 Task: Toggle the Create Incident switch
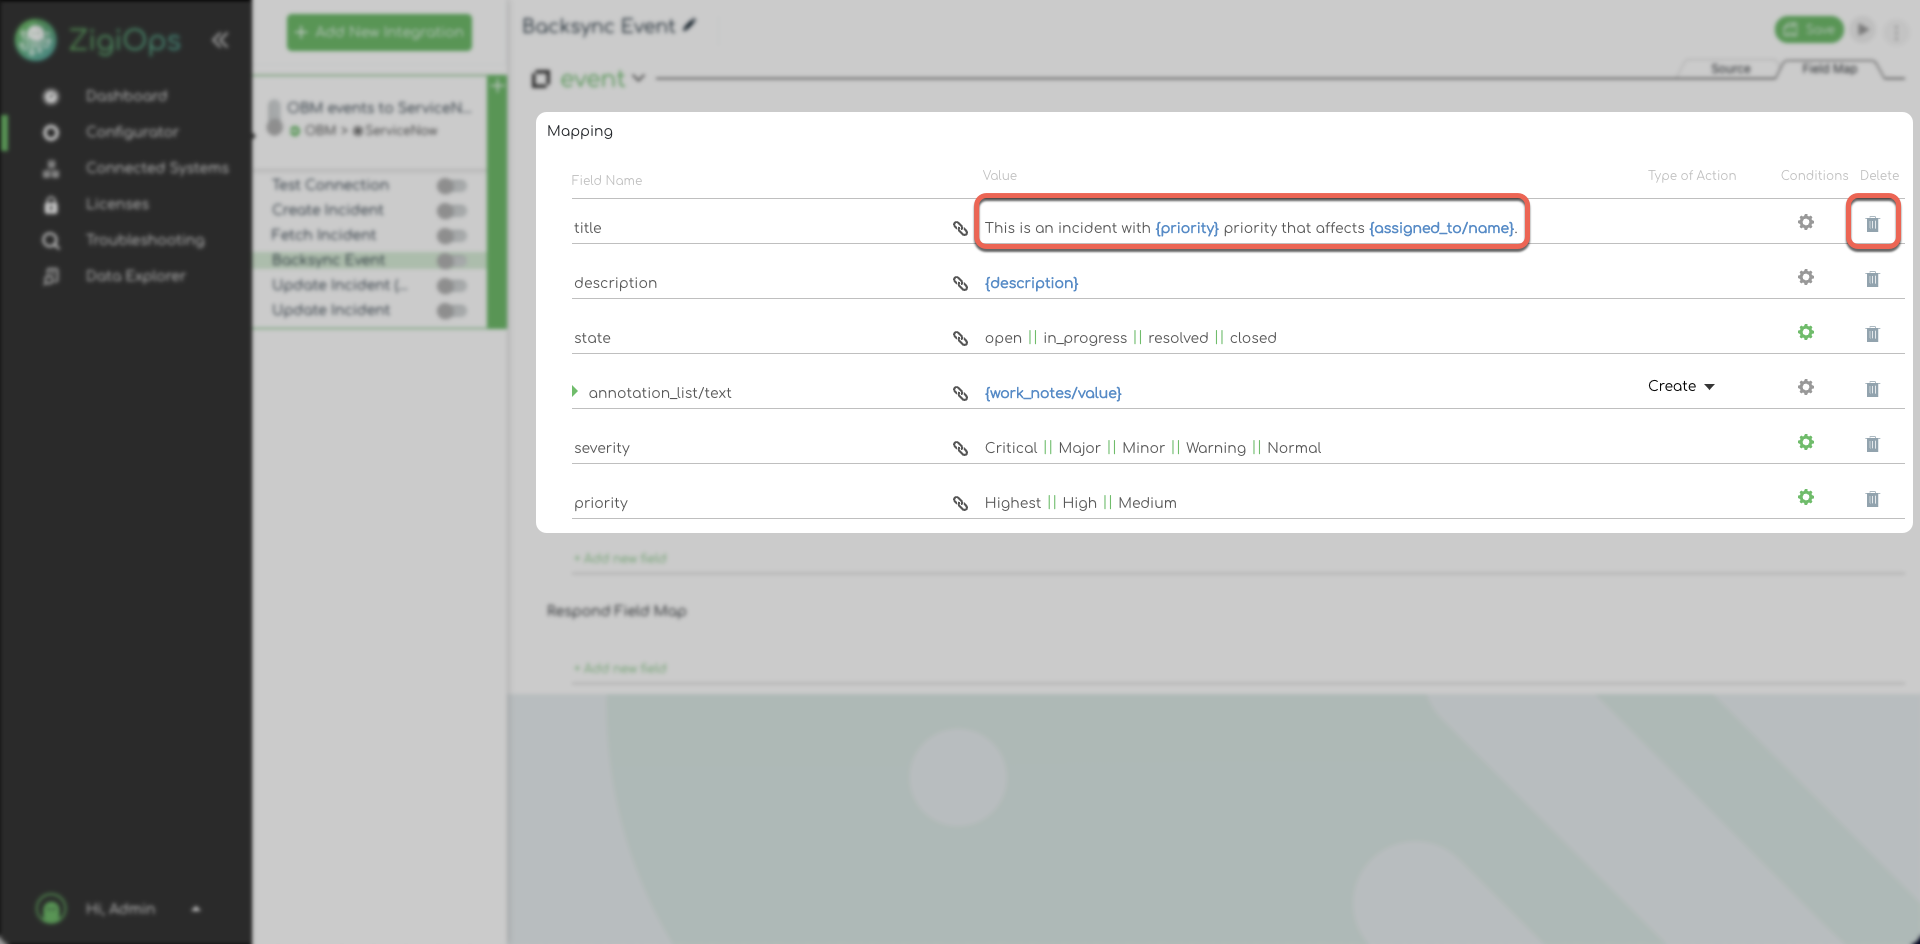451,211
